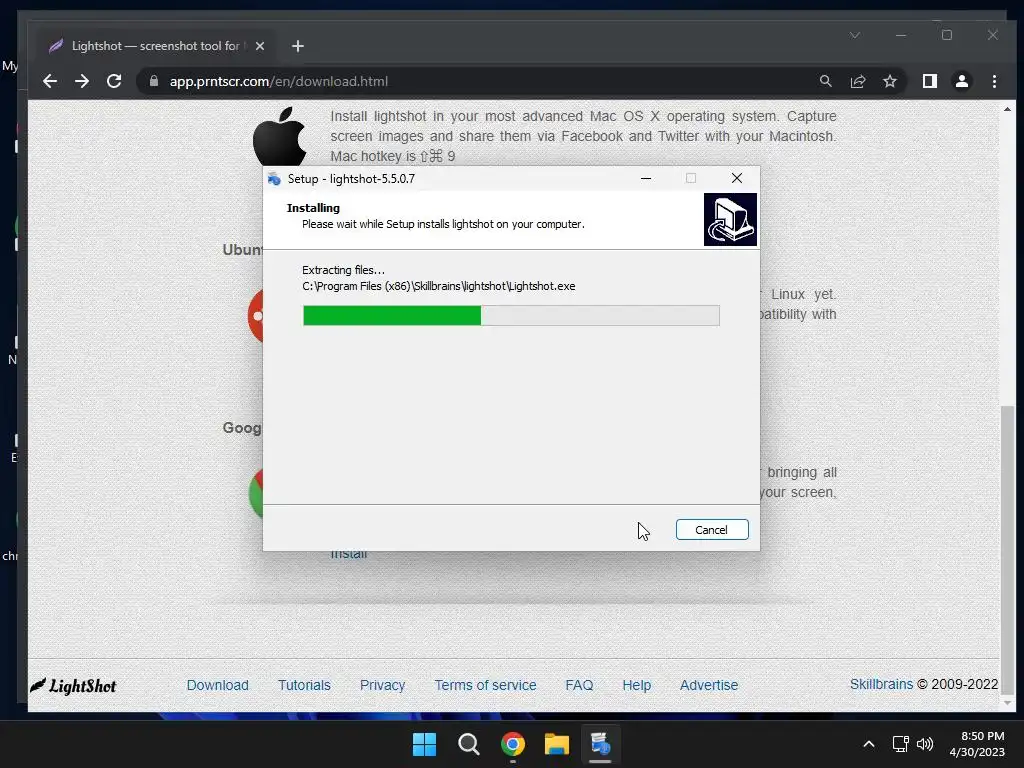Click the "Extracting files..." status text
The height and width of the screenshot is (768, 1024).
click(x=344, y=270)
